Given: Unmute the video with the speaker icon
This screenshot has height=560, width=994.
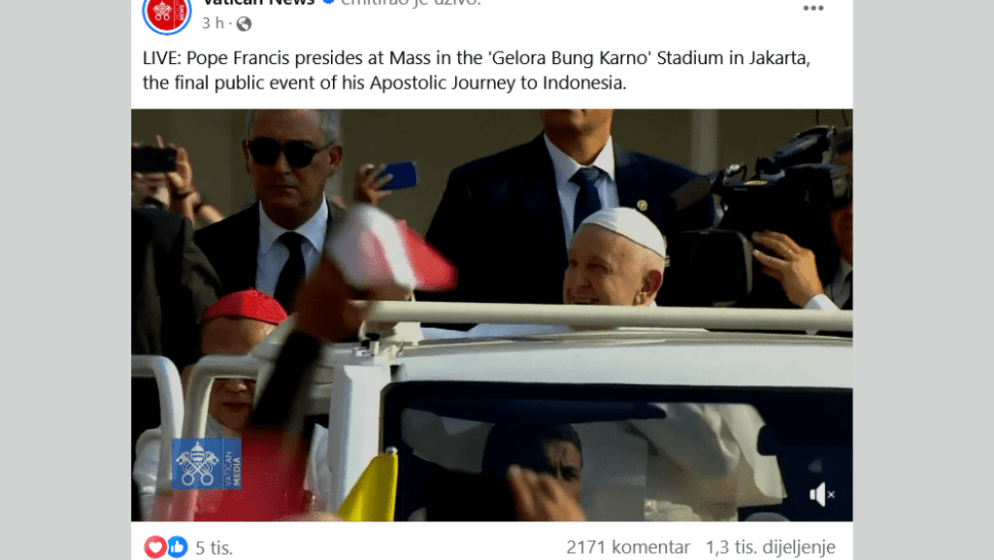Looking at the screenshot, I should tap(821, 495).
